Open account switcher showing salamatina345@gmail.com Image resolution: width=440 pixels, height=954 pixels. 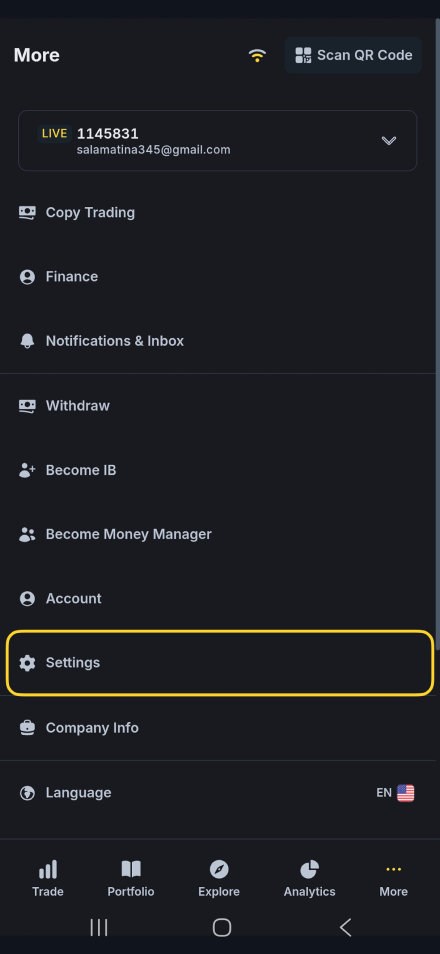218,141
